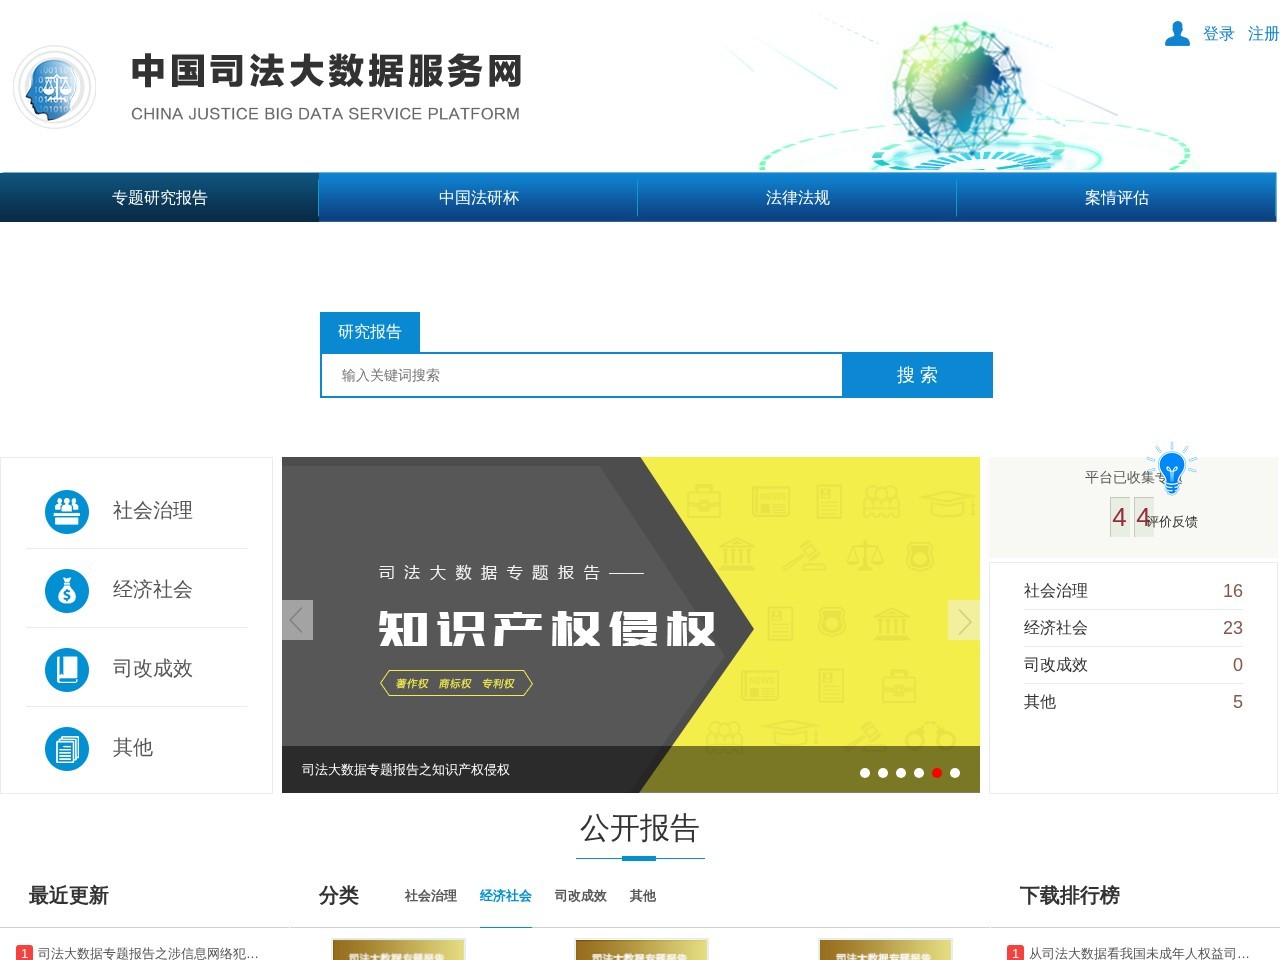Switch to 其他 category filter
Viewport: 1280px width, 960px height.
point(643,896)
